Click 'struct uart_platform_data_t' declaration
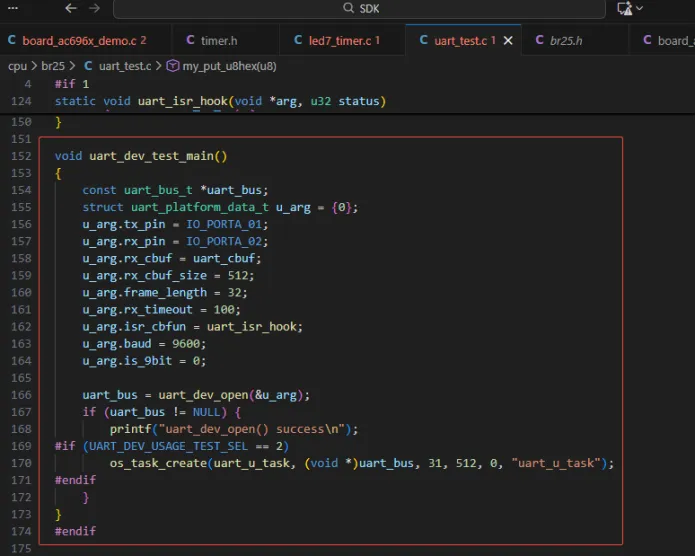The width and height of the screenshot is (696, 557). tap(175, 207)
